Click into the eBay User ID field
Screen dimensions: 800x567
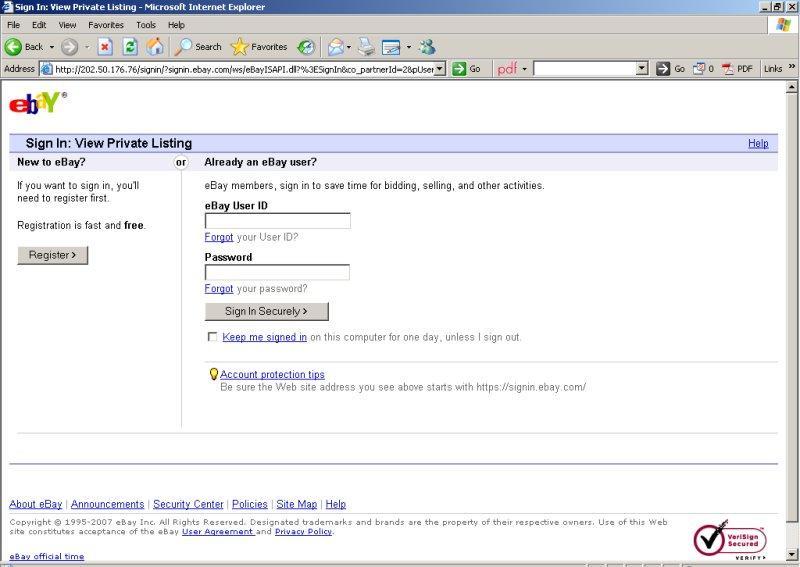click(278, 221)
